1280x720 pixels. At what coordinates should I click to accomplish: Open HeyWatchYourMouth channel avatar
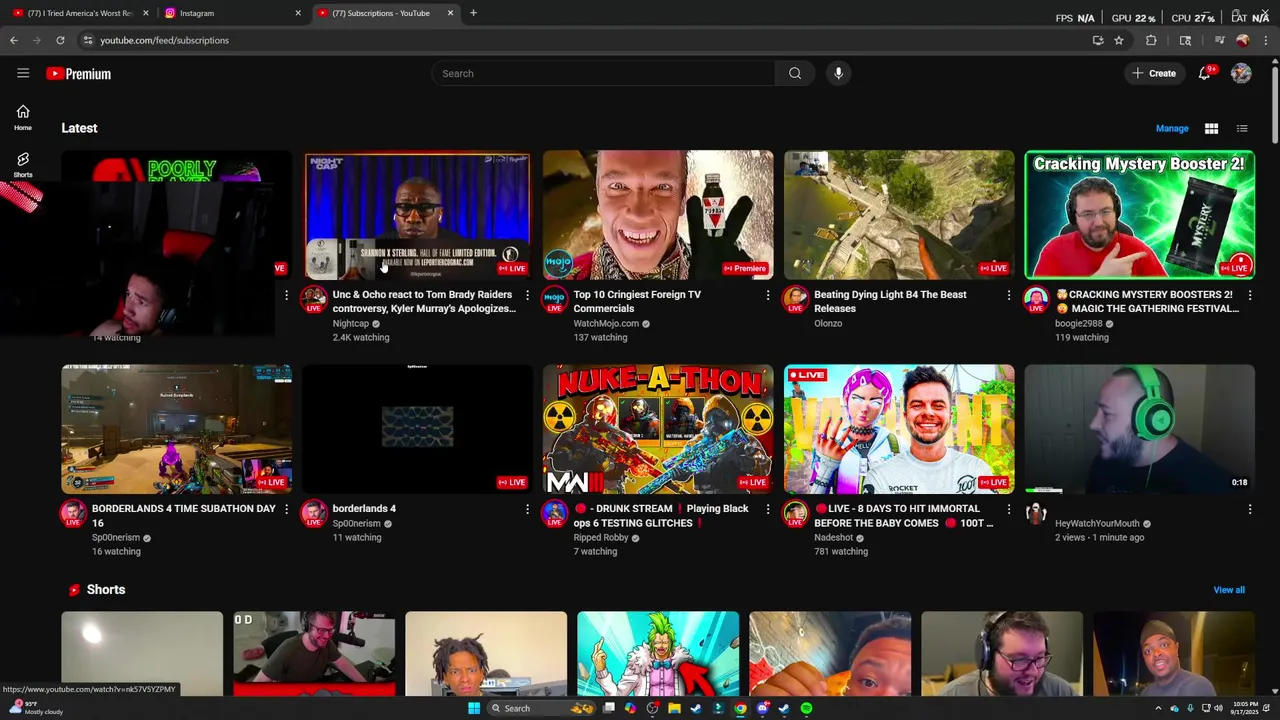(1036, 512)
